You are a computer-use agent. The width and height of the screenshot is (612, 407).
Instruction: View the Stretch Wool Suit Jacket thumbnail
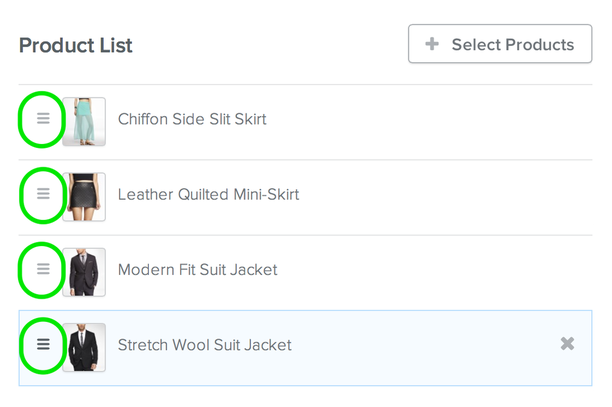[x=84, y=347]
